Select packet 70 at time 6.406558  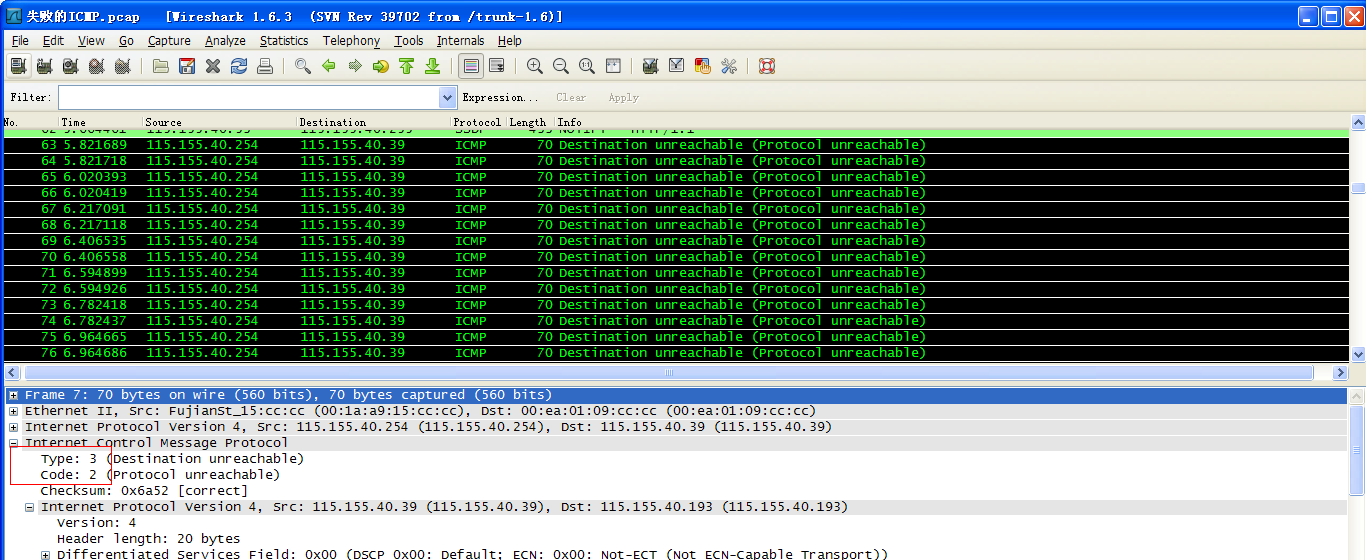click(676, 257)
